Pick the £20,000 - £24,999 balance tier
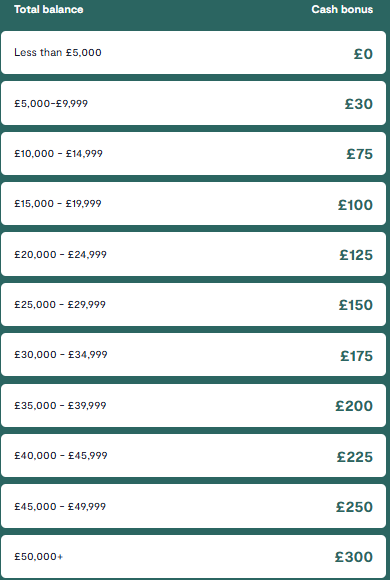 194,254
